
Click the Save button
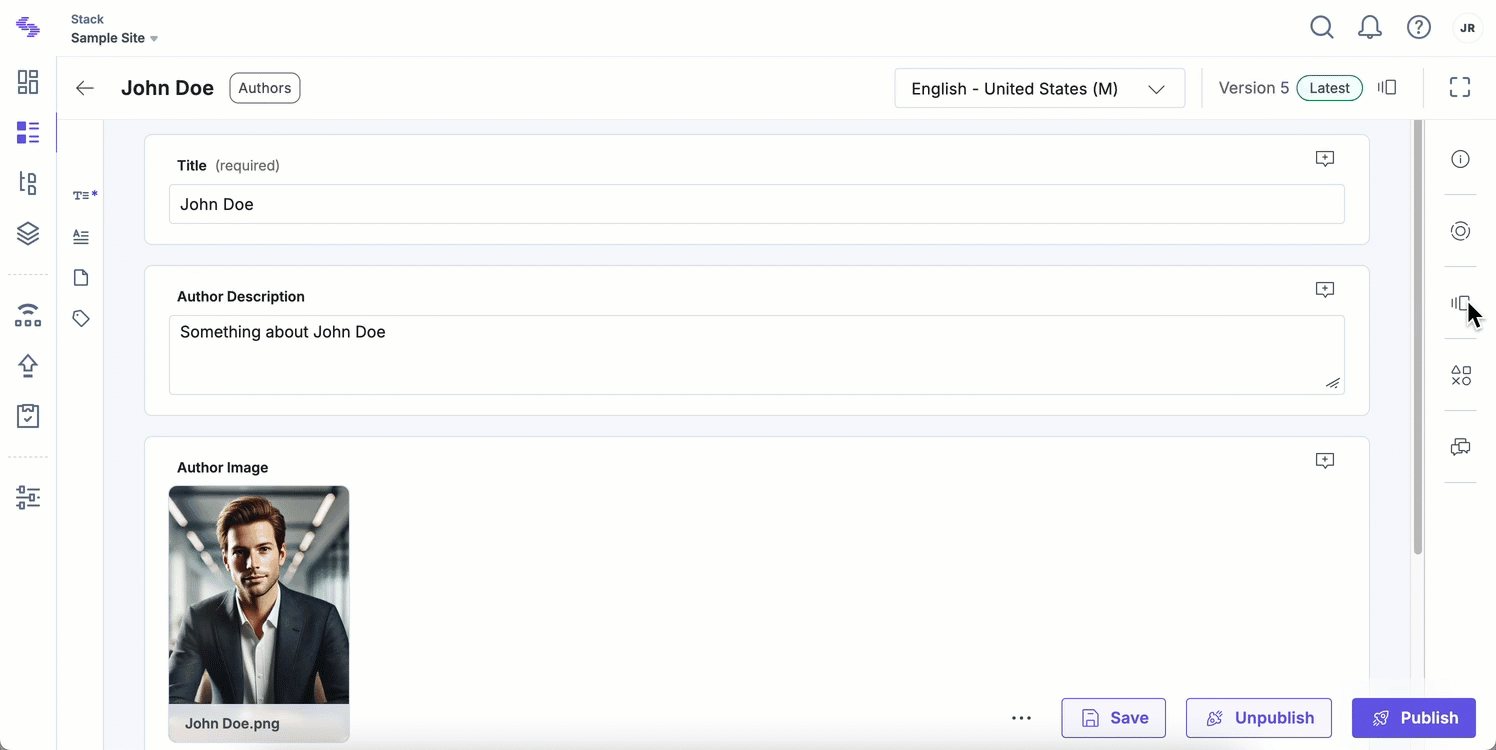click(1114, 718)
